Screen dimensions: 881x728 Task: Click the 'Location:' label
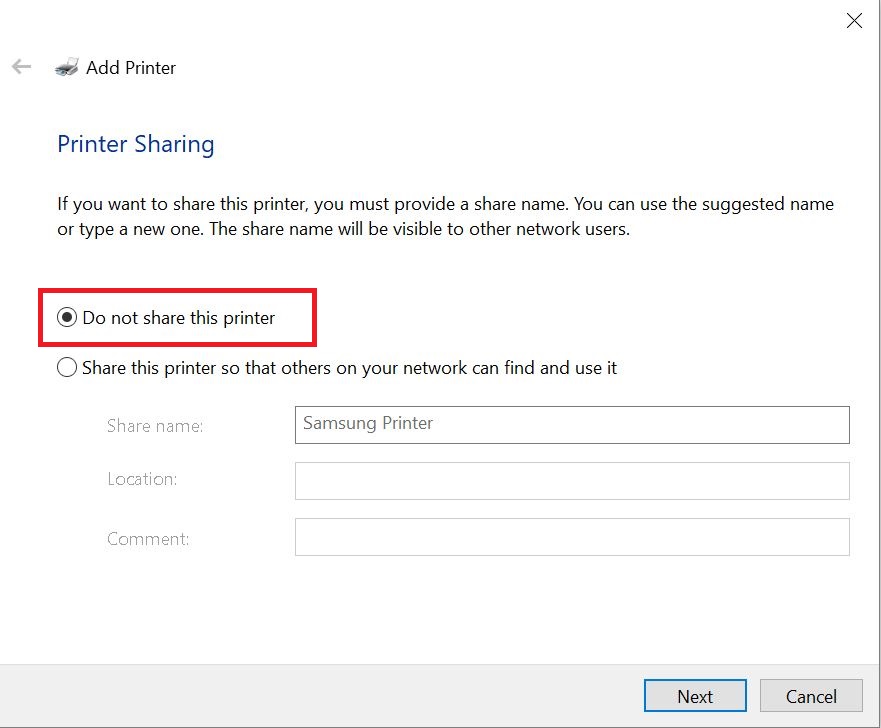(x=142, y=479)
